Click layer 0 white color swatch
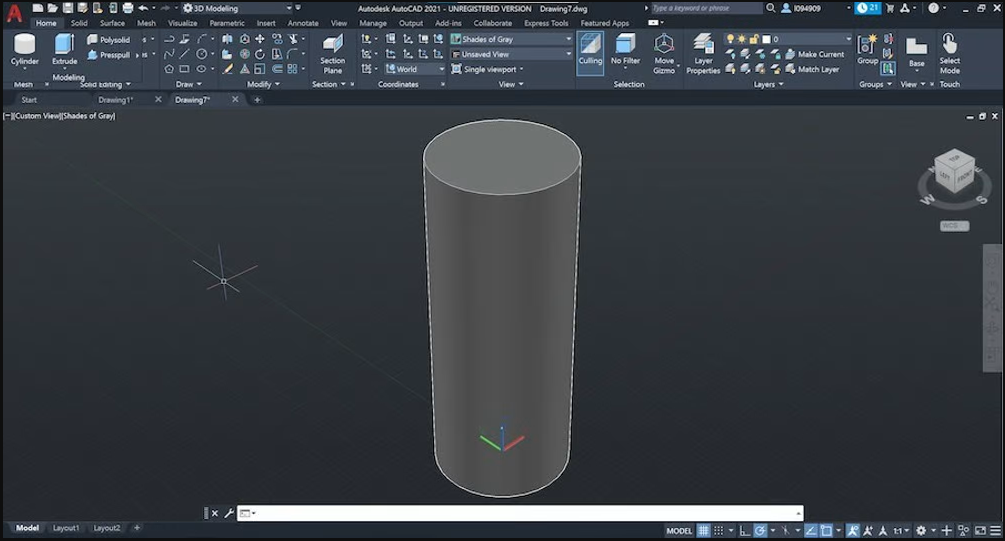 (x=766, y=39)
